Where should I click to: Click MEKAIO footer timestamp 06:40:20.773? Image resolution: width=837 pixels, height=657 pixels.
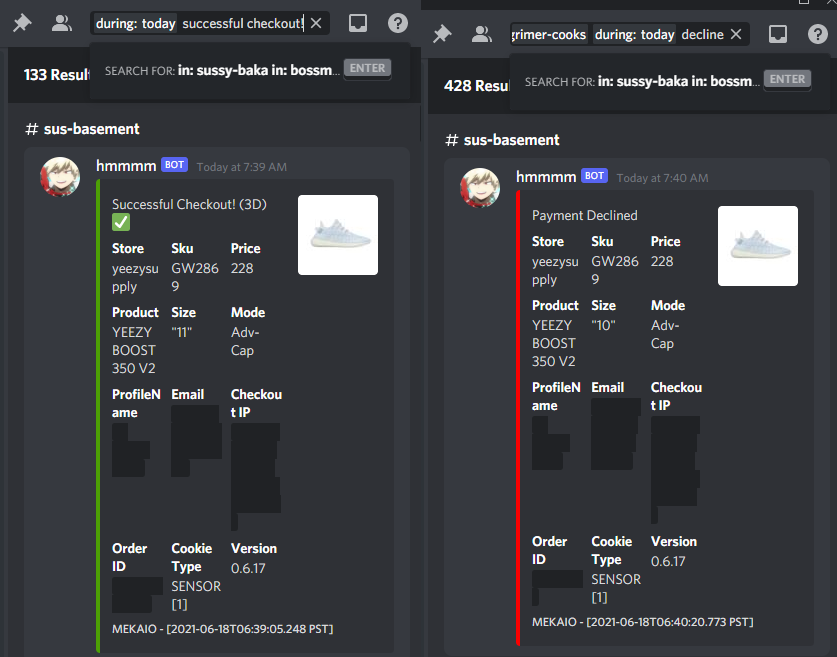[x=643, y=622]
